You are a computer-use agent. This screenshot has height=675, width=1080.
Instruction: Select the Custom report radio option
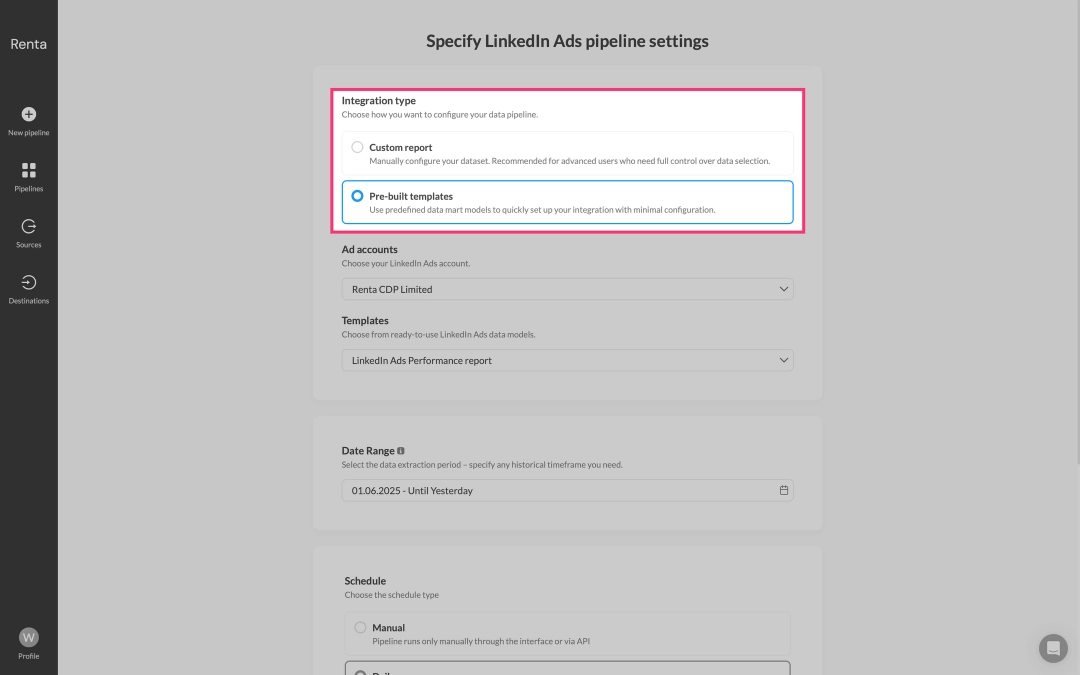(x=357, y=147)
